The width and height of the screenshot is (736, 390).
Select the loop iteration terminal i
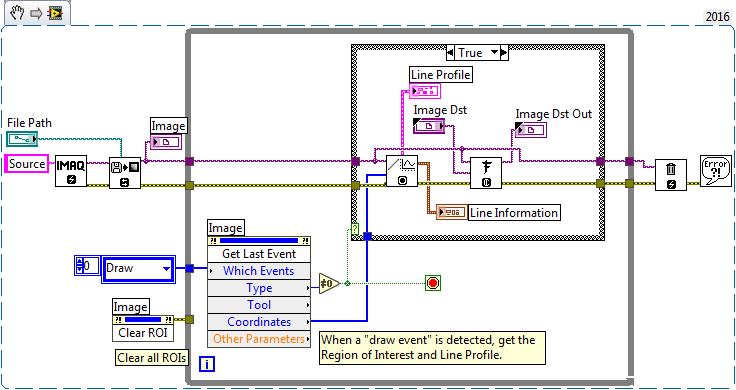coord(207,364)
